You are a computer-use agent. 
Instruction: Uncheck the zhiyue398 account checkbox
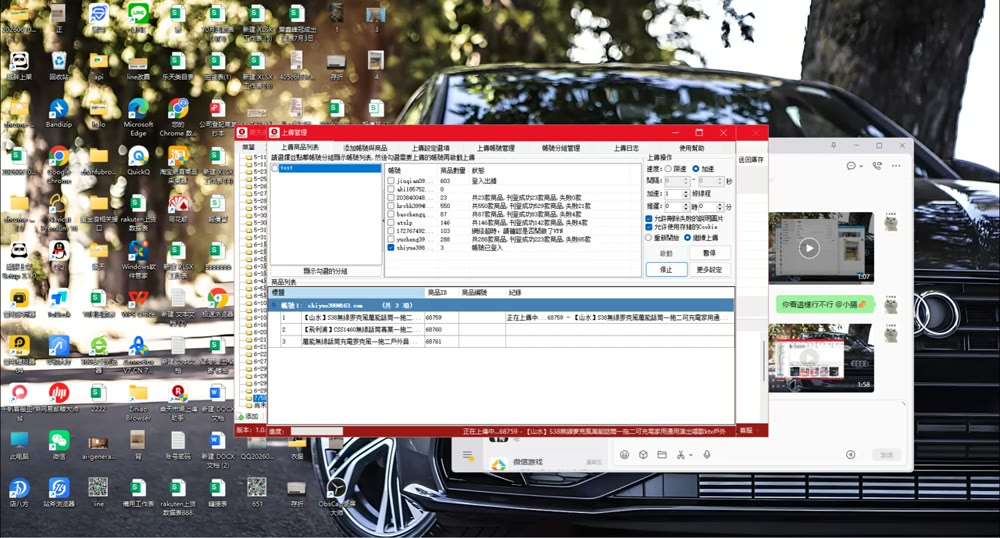(x=391, y=247)
